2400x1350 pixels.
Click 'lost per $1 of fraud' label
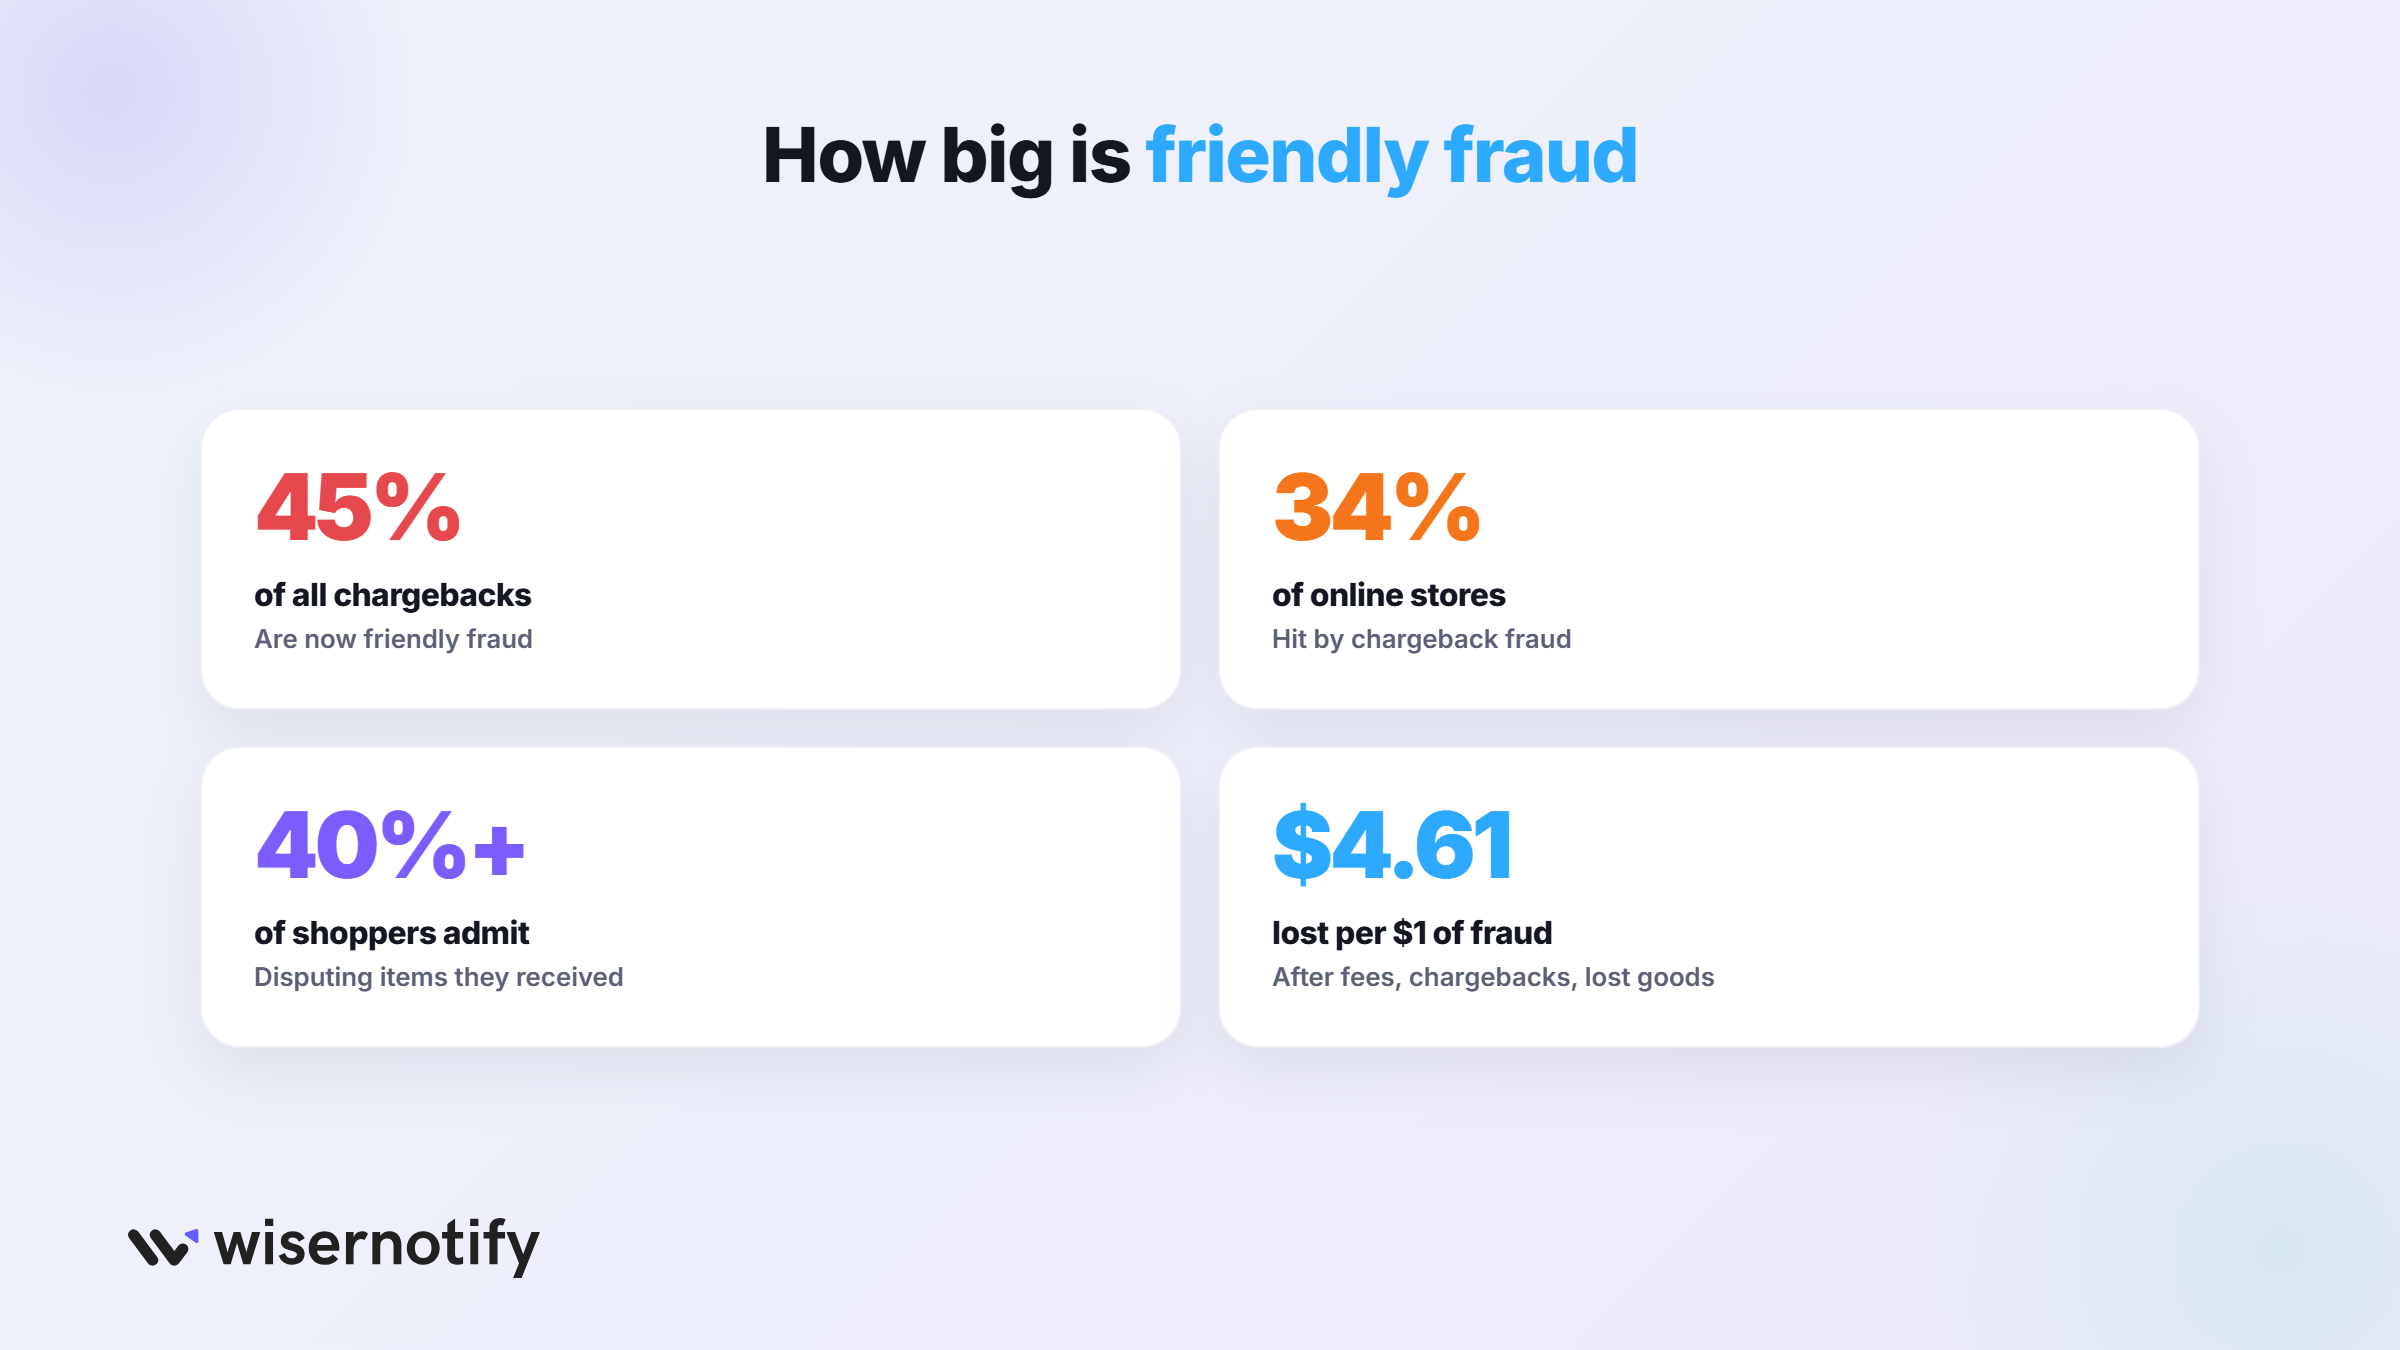pyautogui.click(x=1412, y=933)
